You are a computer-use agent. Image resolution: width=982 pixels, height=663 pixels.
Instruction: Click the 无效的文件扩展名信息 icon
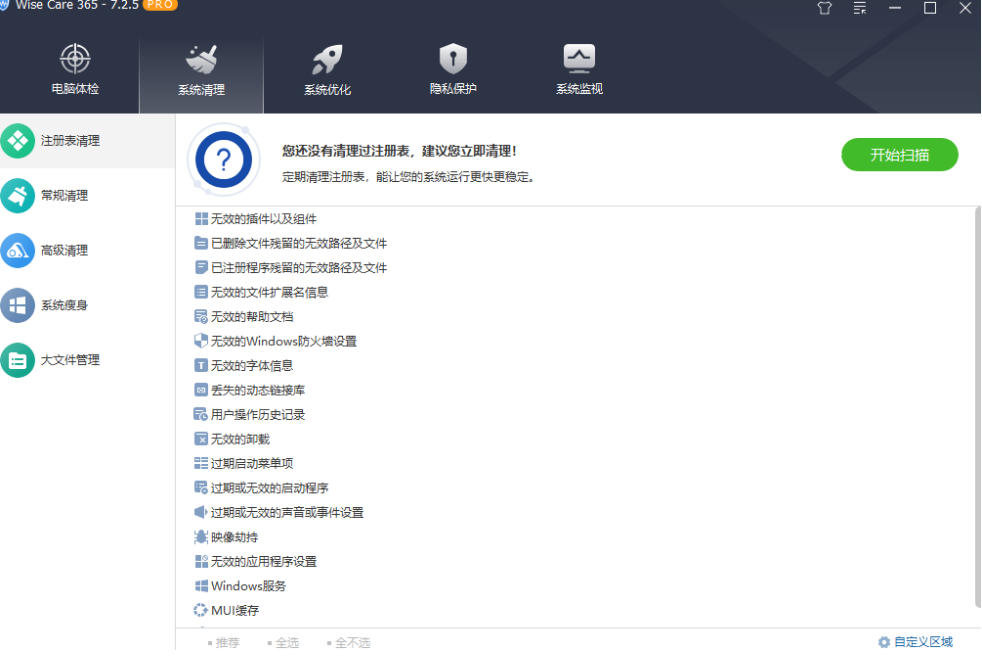point(201,292)
